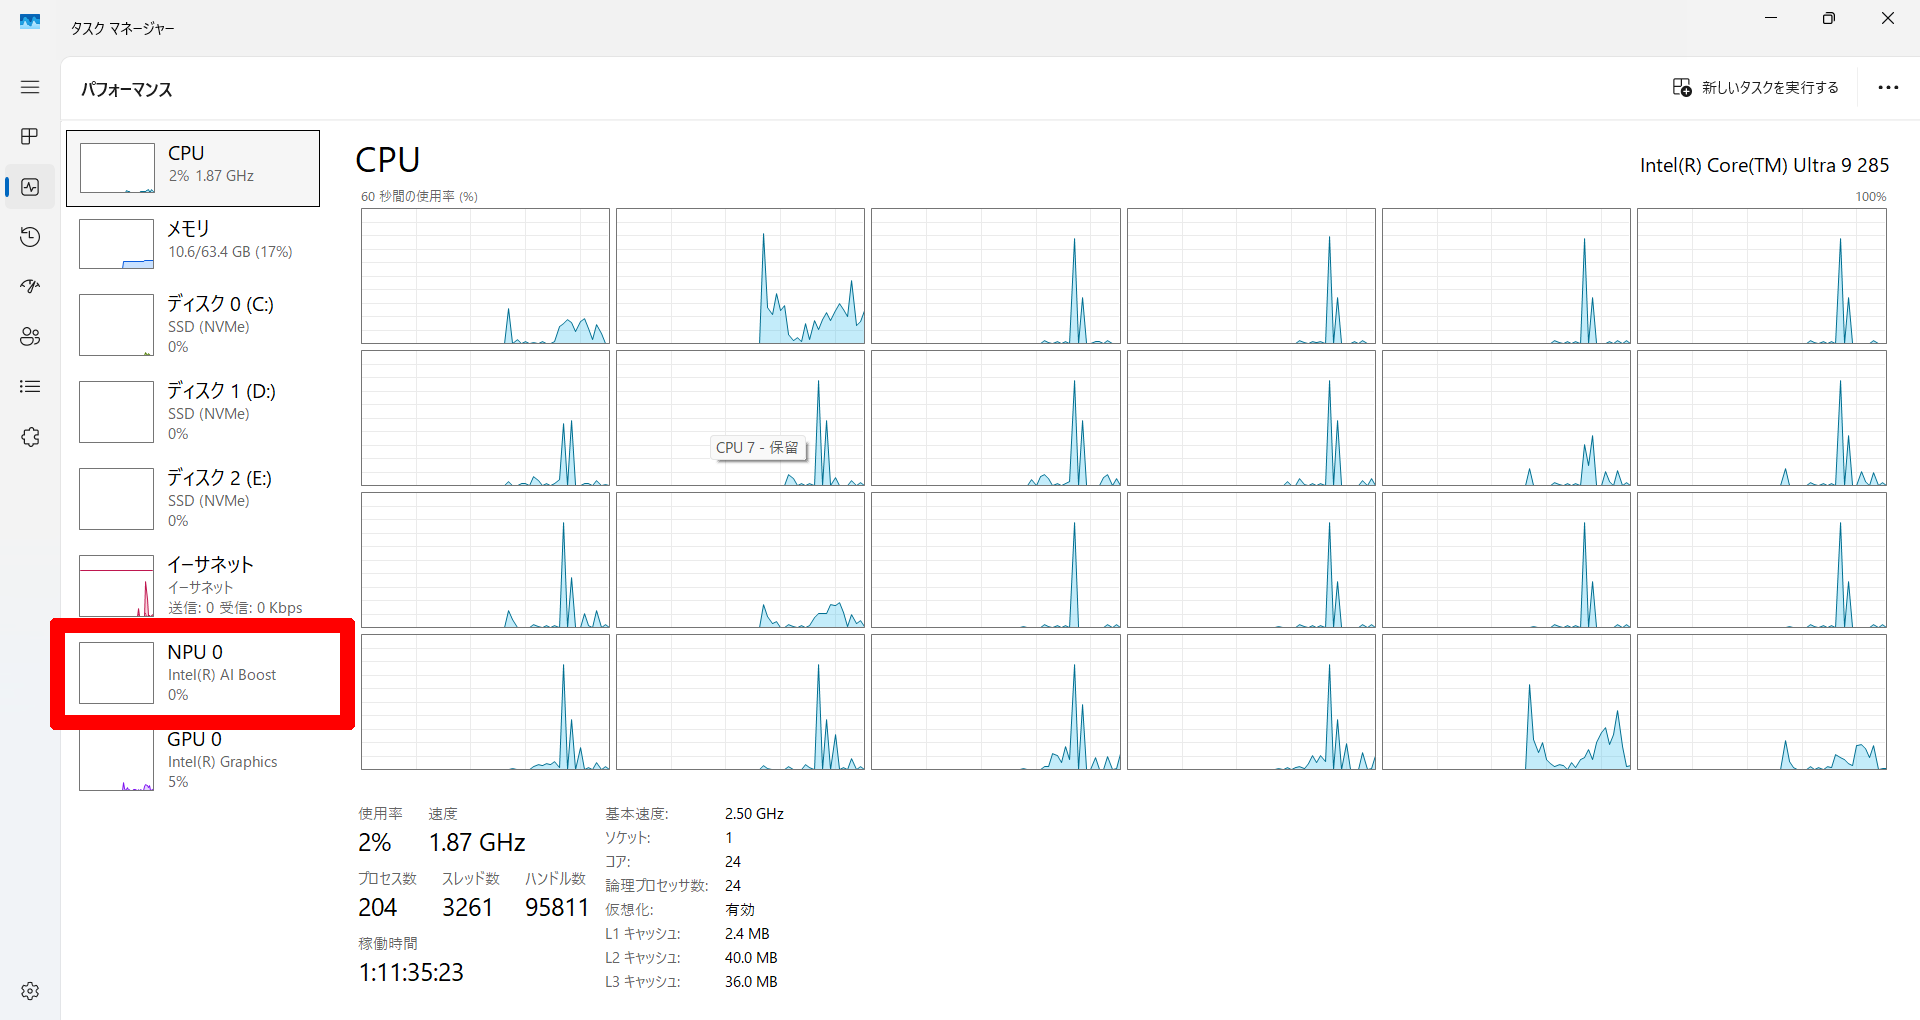The height and width of the screenshot is (1020, 1920).
Task: Open the three-dot more options menu
Action: coord(1888,88)
